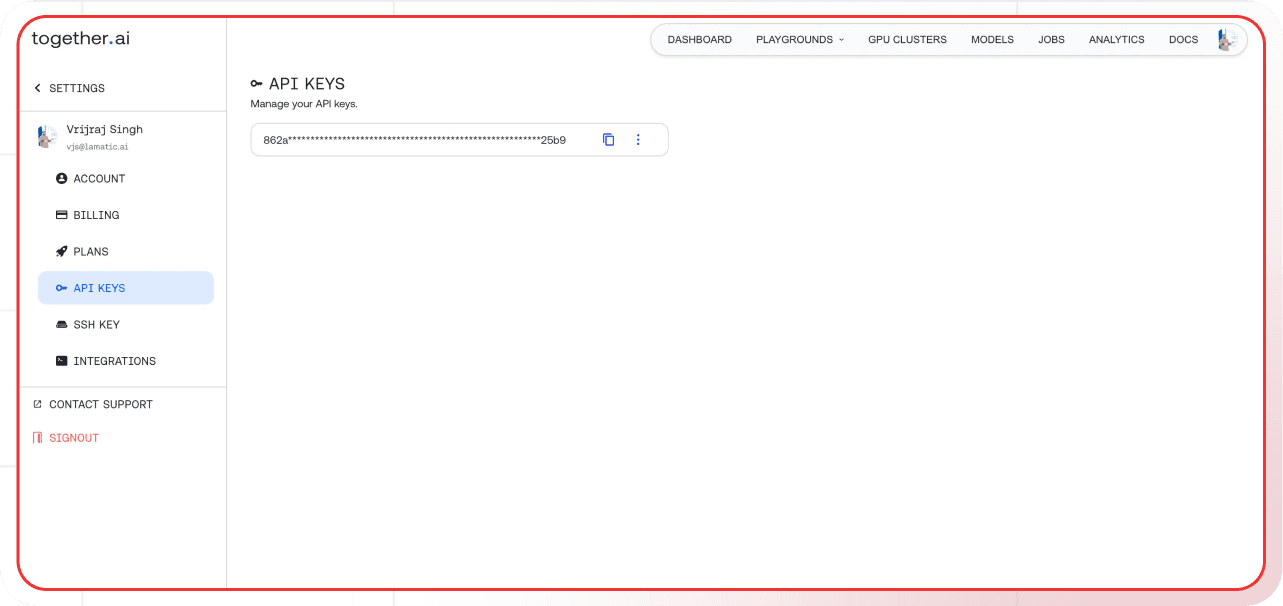Expand the Playgrounds dropdown menu

pos(800,40)
